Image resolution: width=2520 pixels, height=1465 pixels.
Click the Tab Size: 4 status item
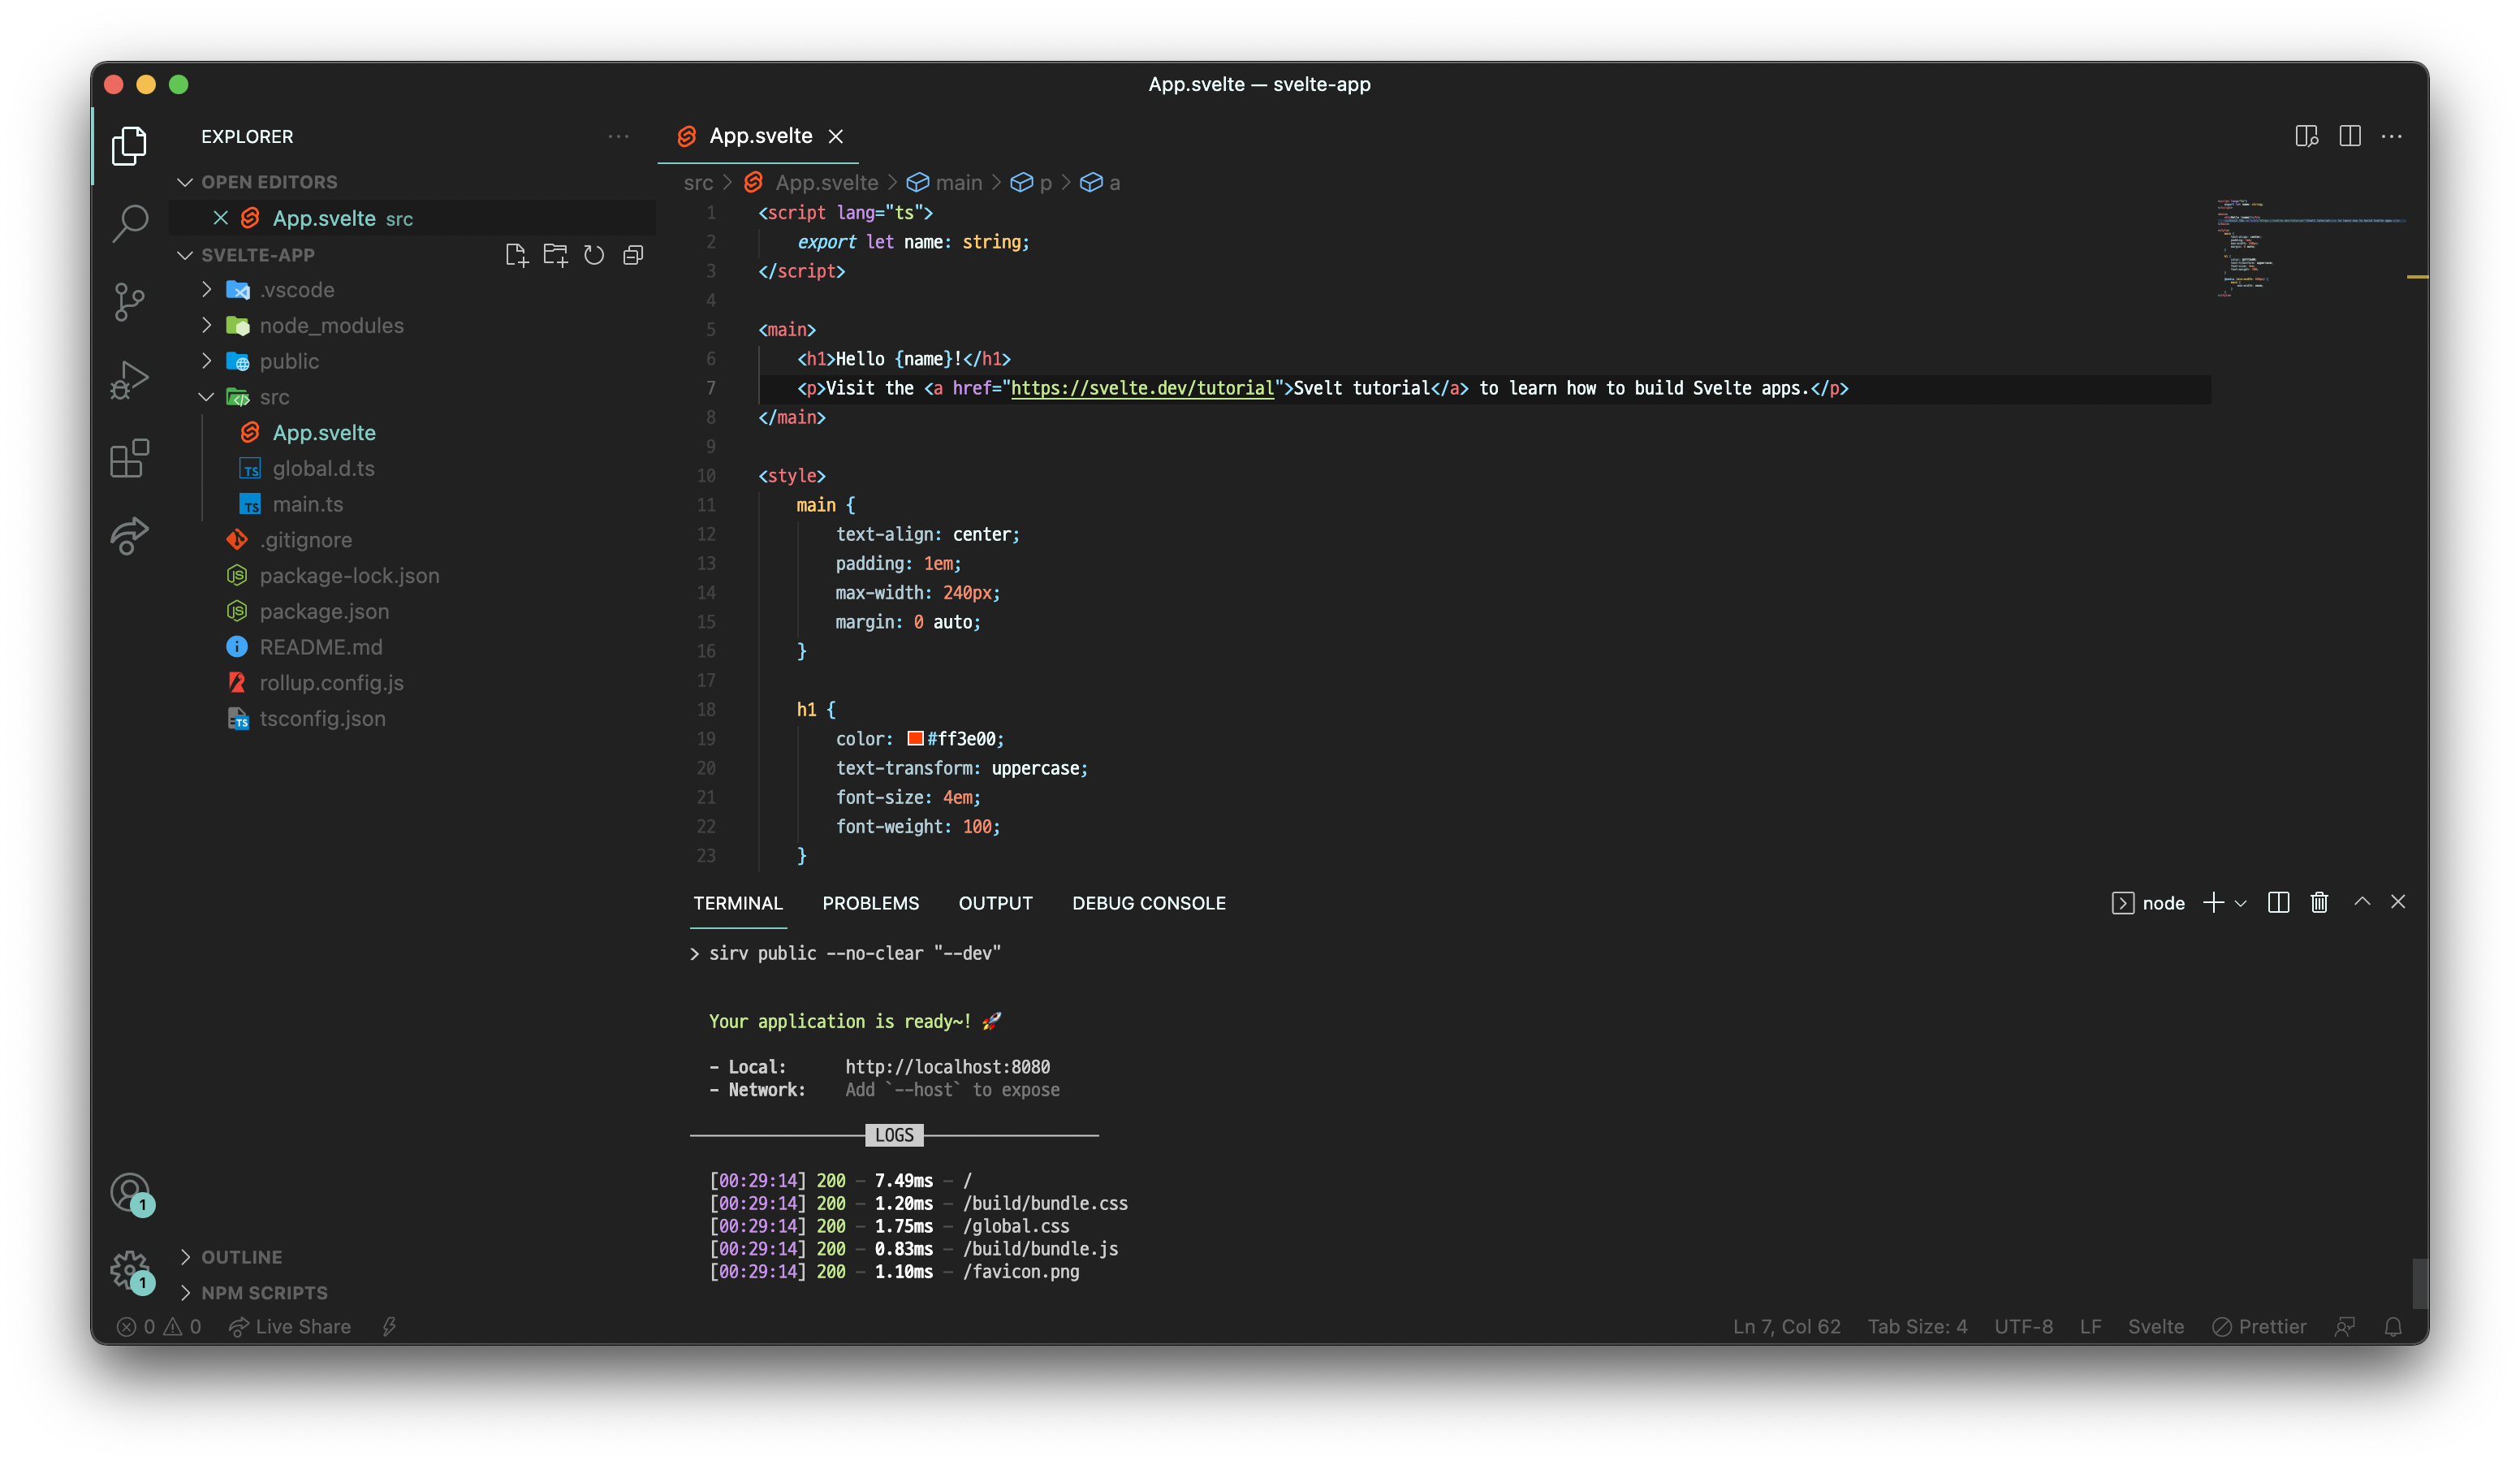[1917, 1327]
